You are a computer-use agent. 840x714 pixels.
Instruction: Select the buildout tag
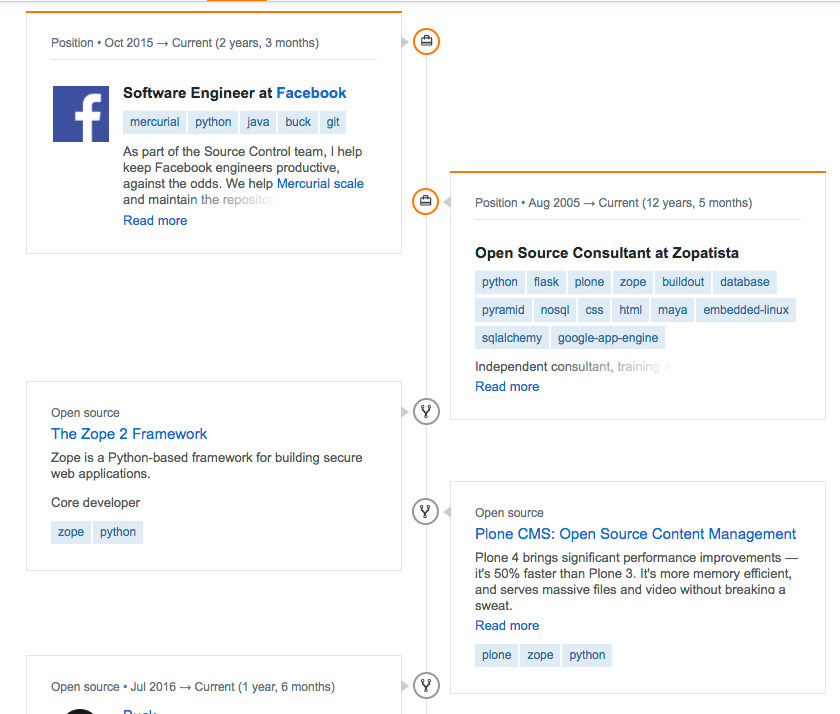click(683, 282)
